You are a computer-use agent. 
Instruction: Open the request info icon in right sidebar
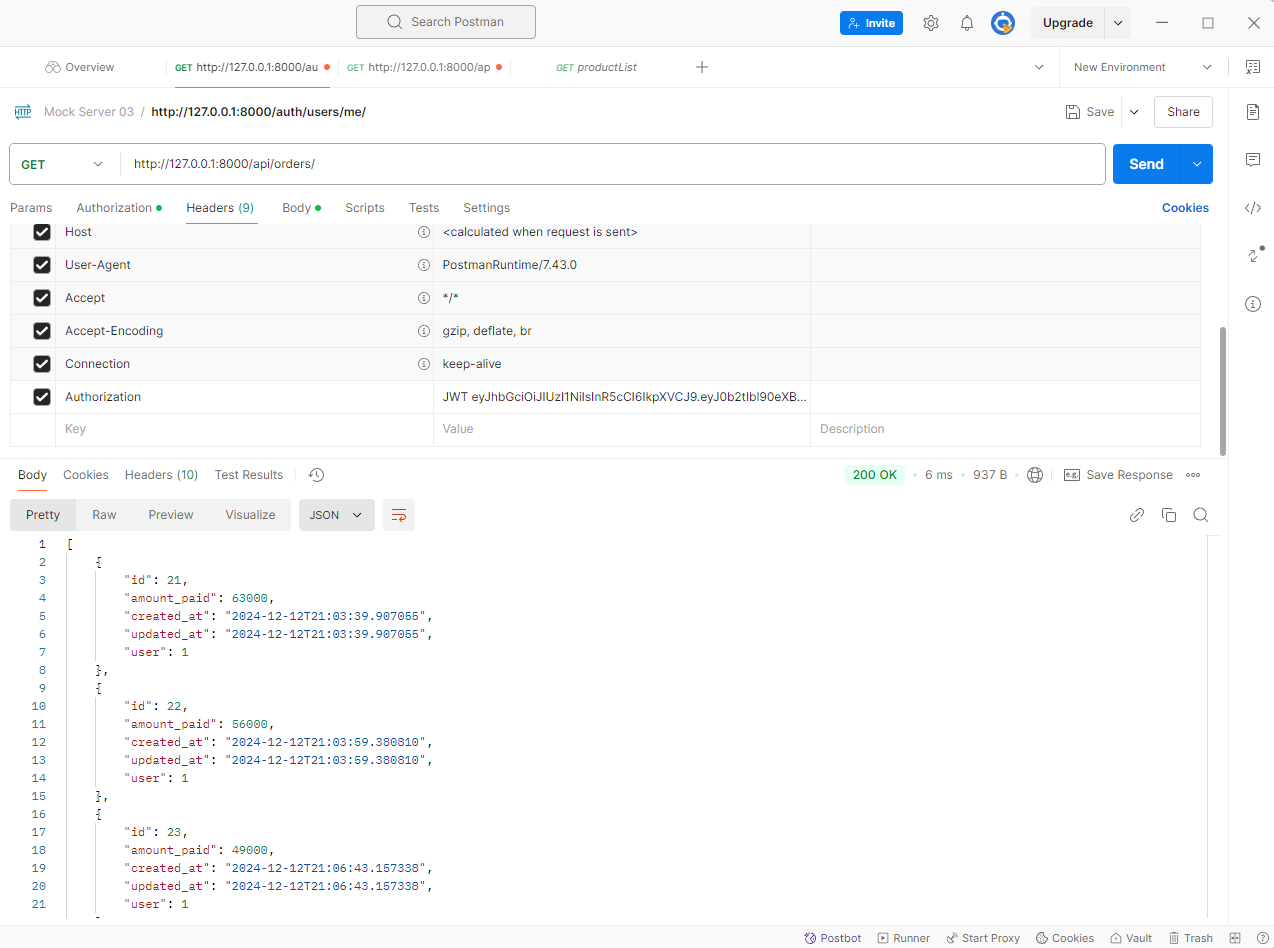tap(1253, 303)
